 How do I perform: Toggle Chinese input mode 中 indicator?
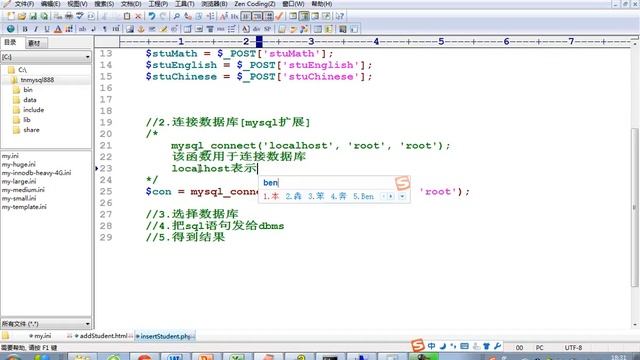(x=431, y=346)
